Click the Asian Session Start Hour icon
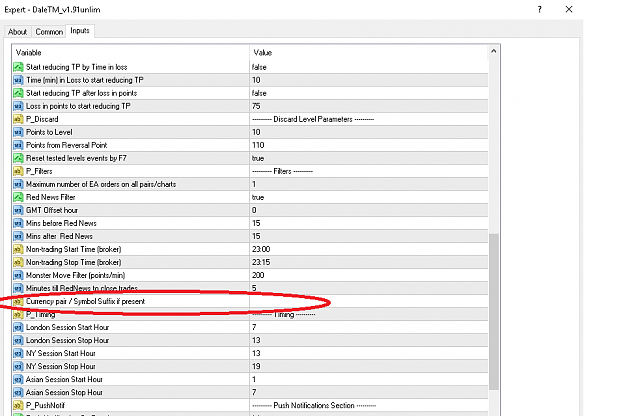The width and height of the screenshot is (625, 416). 18,379
